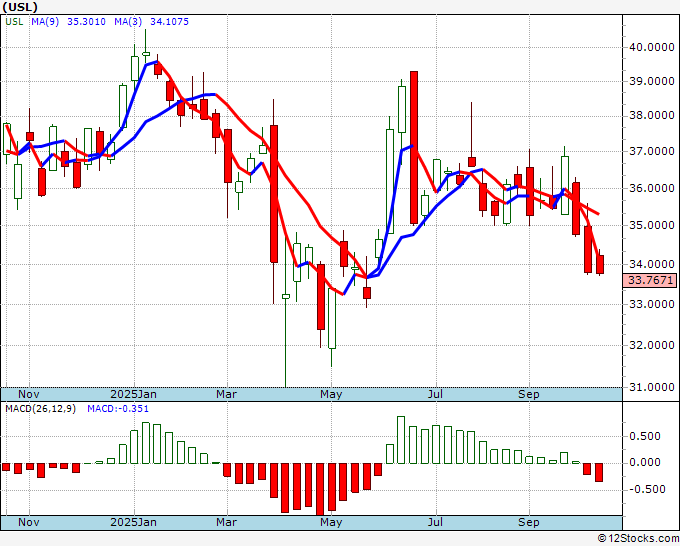
Task: Click the MA(3) value 34.1075
Action: (170, 22)
